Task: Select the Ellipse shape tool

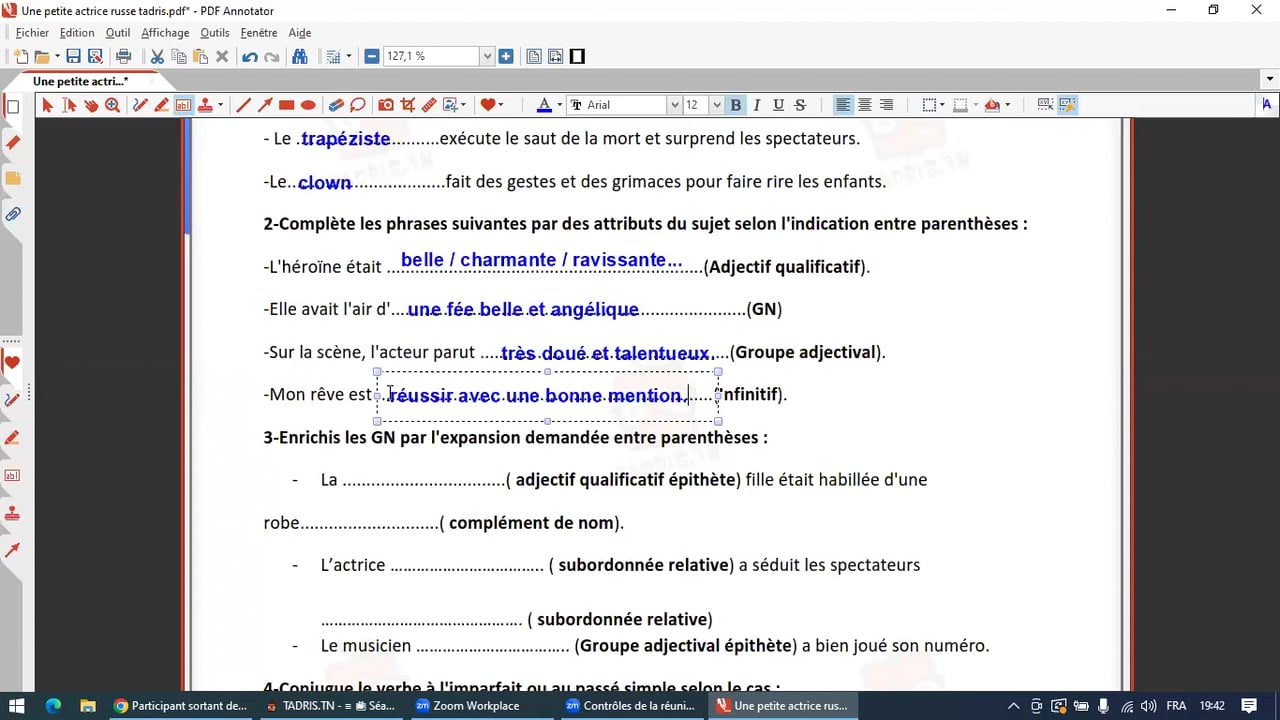Action: 308,105
